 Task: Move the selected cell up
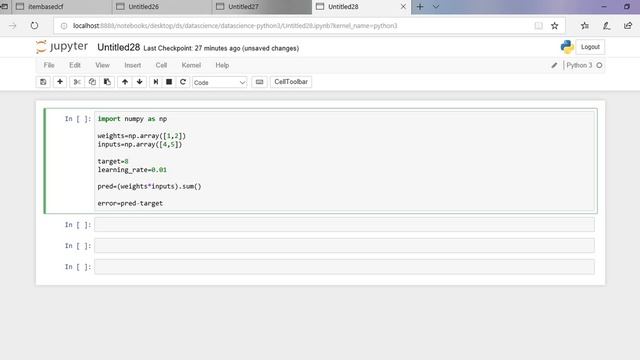(x=125, y=82)
